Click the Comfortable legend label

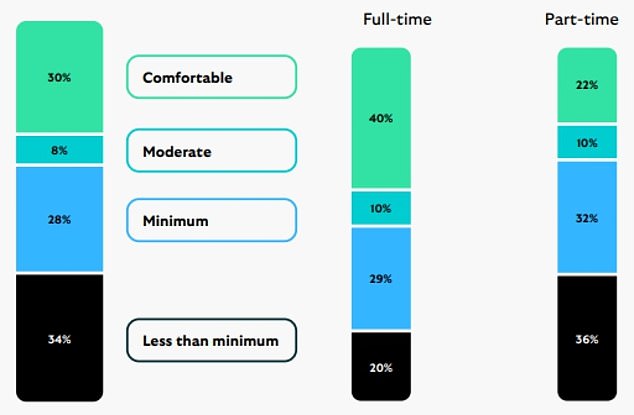pos(211,77)
